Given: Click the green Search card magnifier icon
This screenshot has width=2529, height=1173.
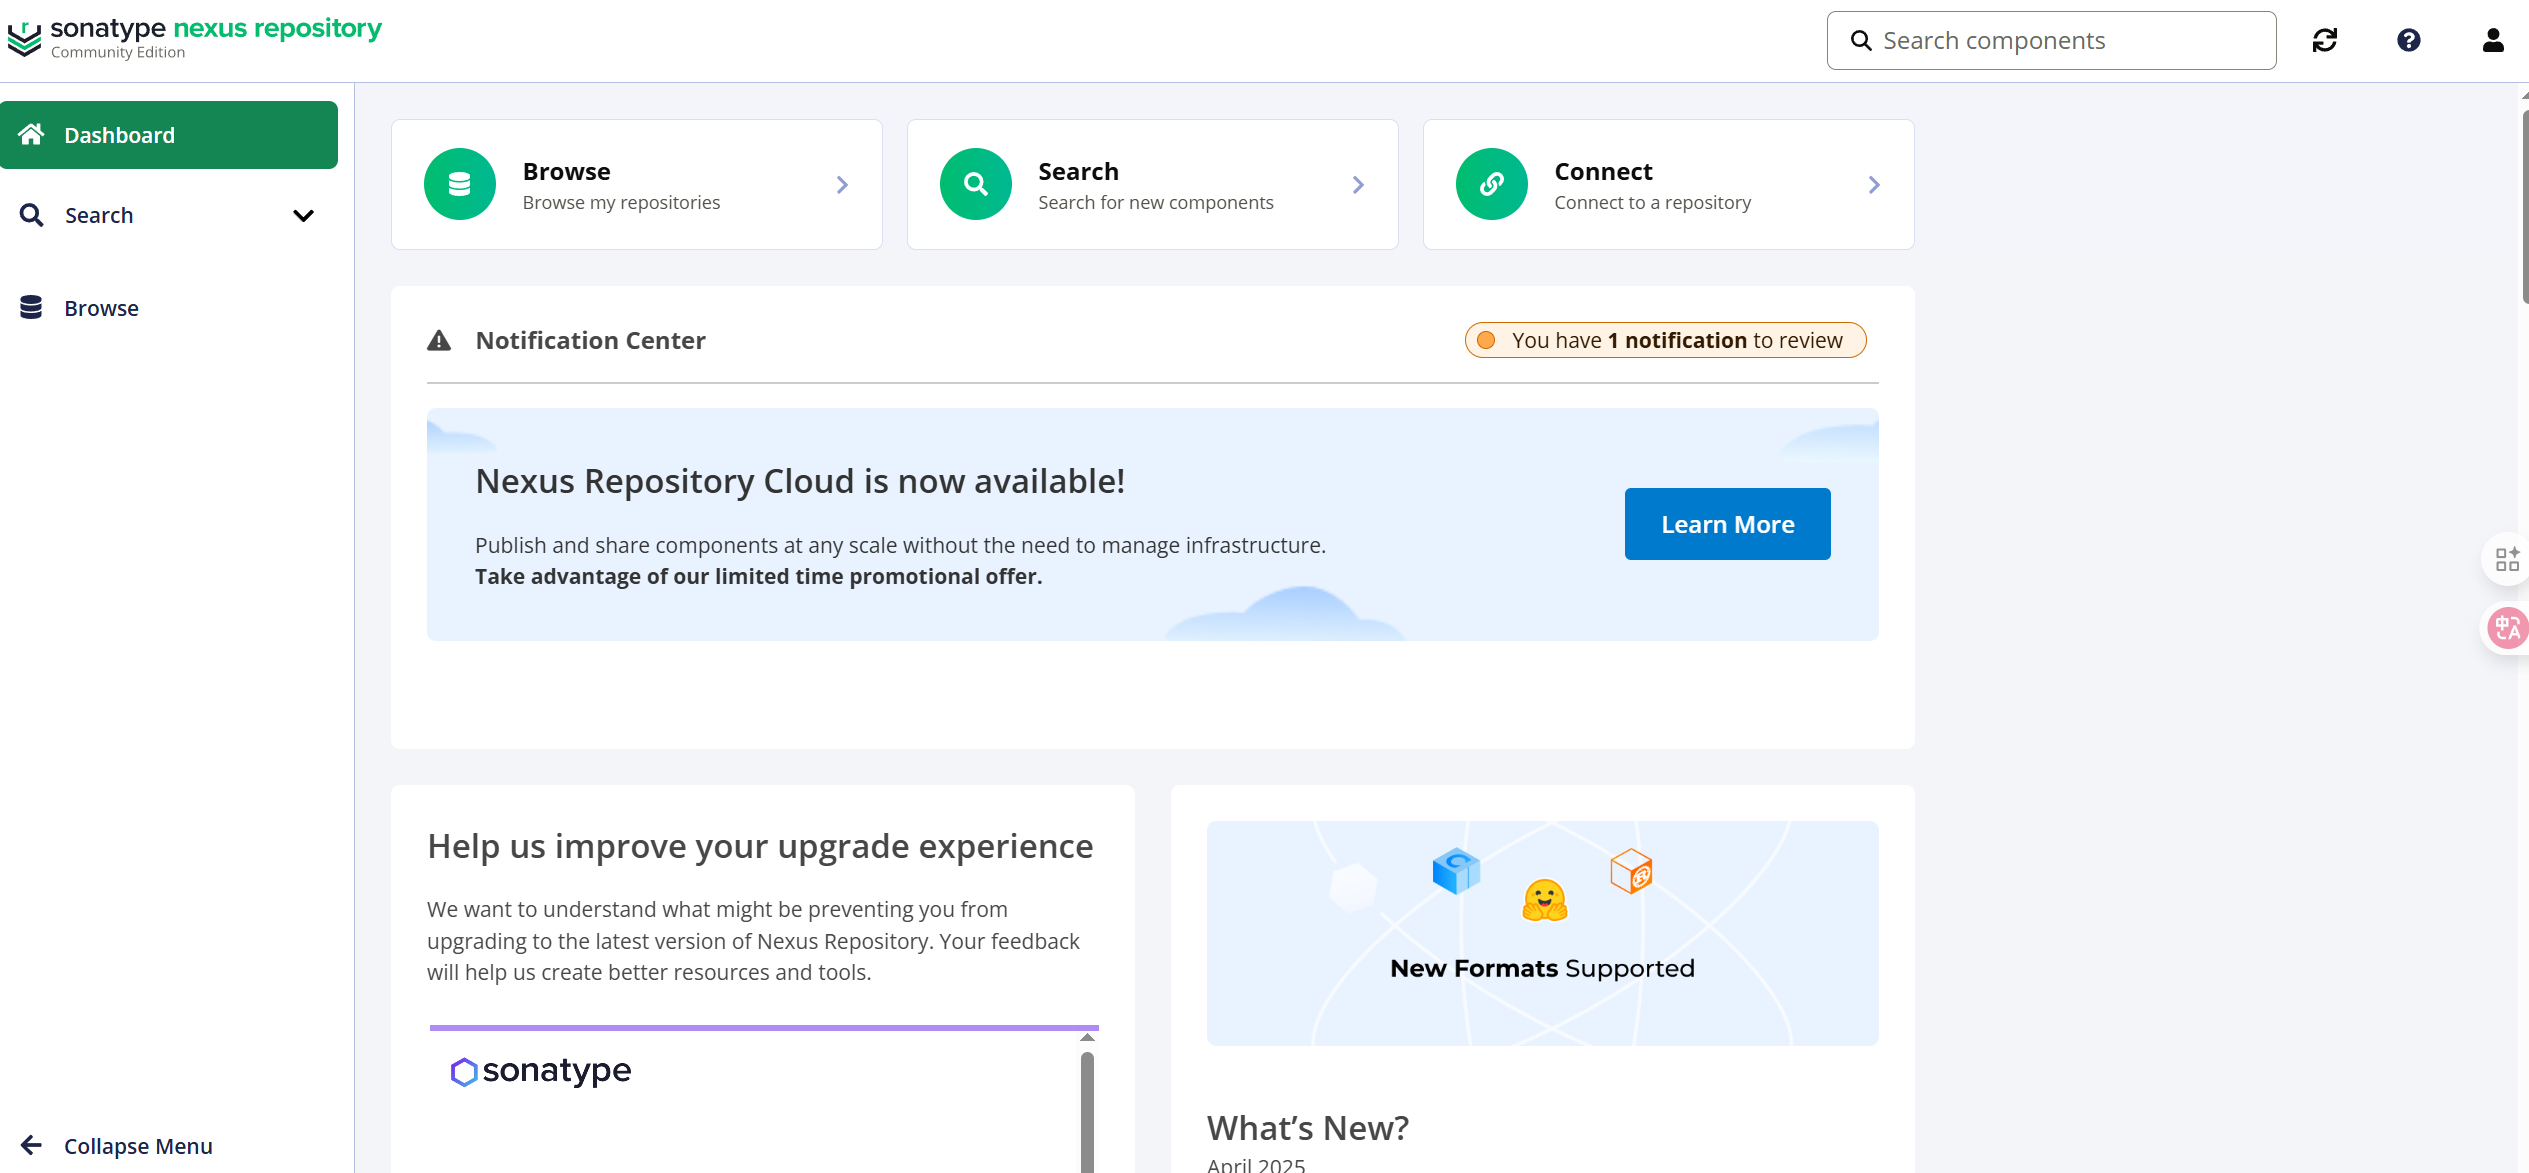Looking at the screenshot, I should click(976, 184).
